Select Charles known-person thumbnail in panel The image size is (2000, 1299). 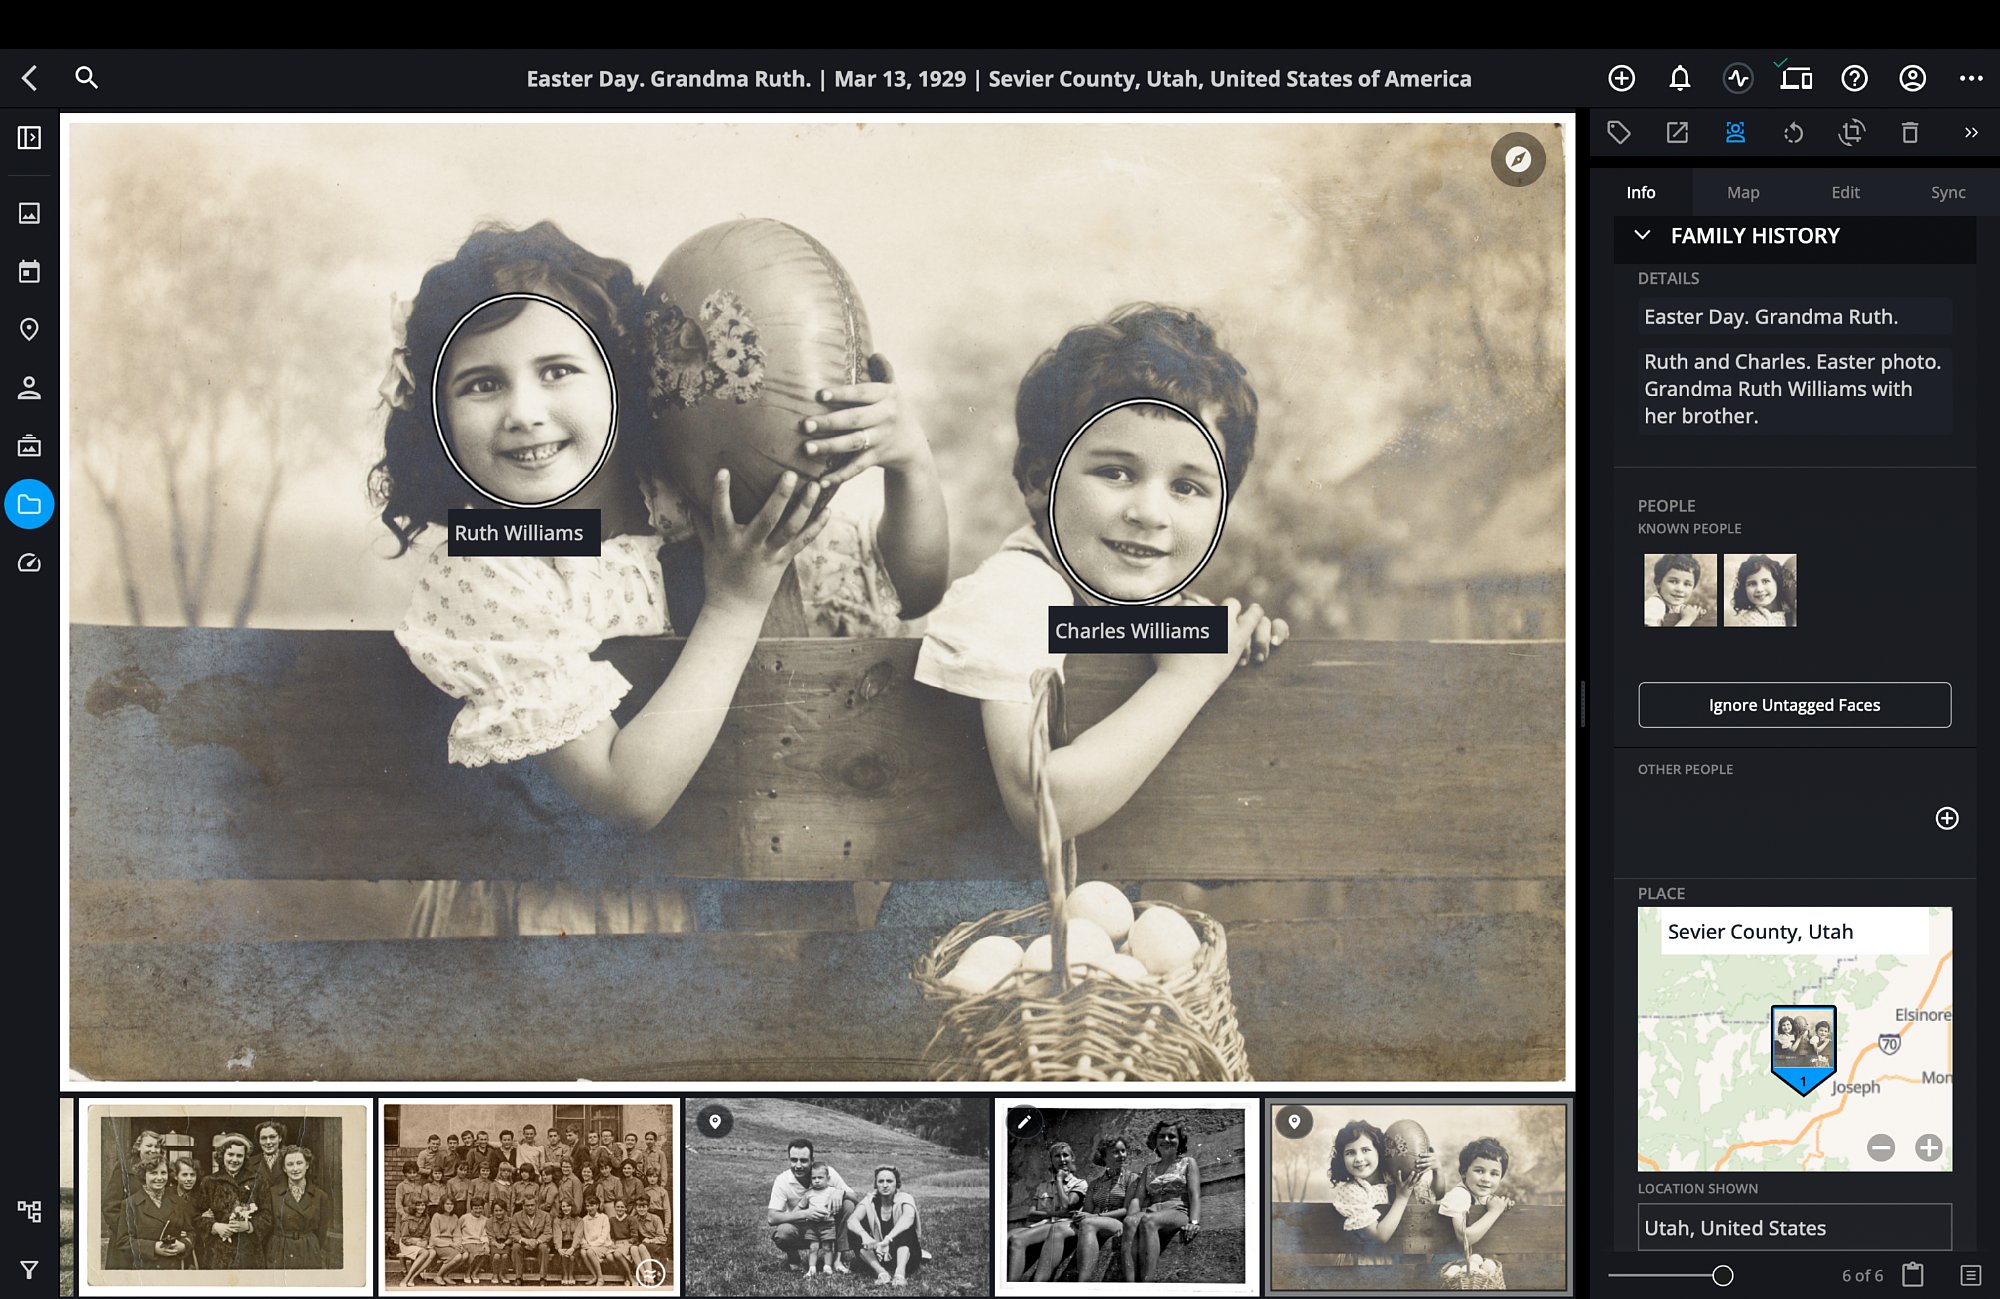point(1680,590)
